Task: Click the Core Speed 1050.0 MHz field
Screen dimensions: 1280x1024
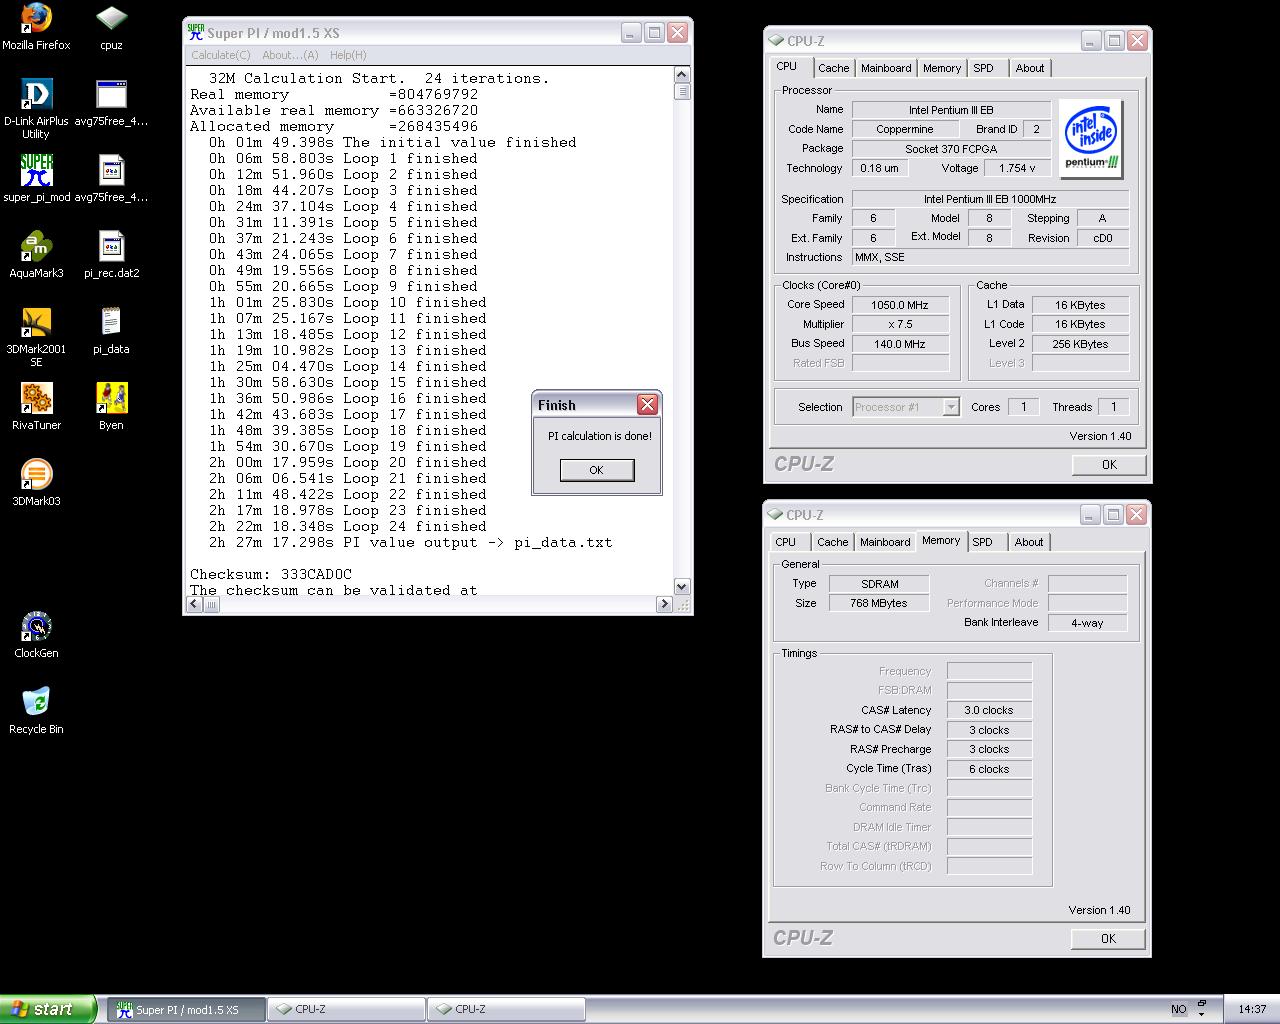Action: [900, 305]
